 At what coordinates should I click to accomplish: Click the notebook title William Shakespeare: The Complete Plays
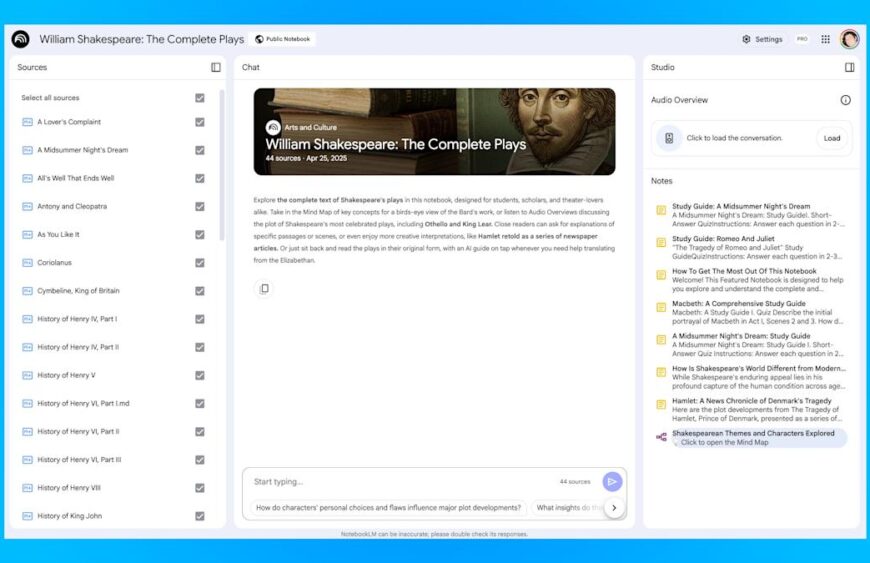141,39
